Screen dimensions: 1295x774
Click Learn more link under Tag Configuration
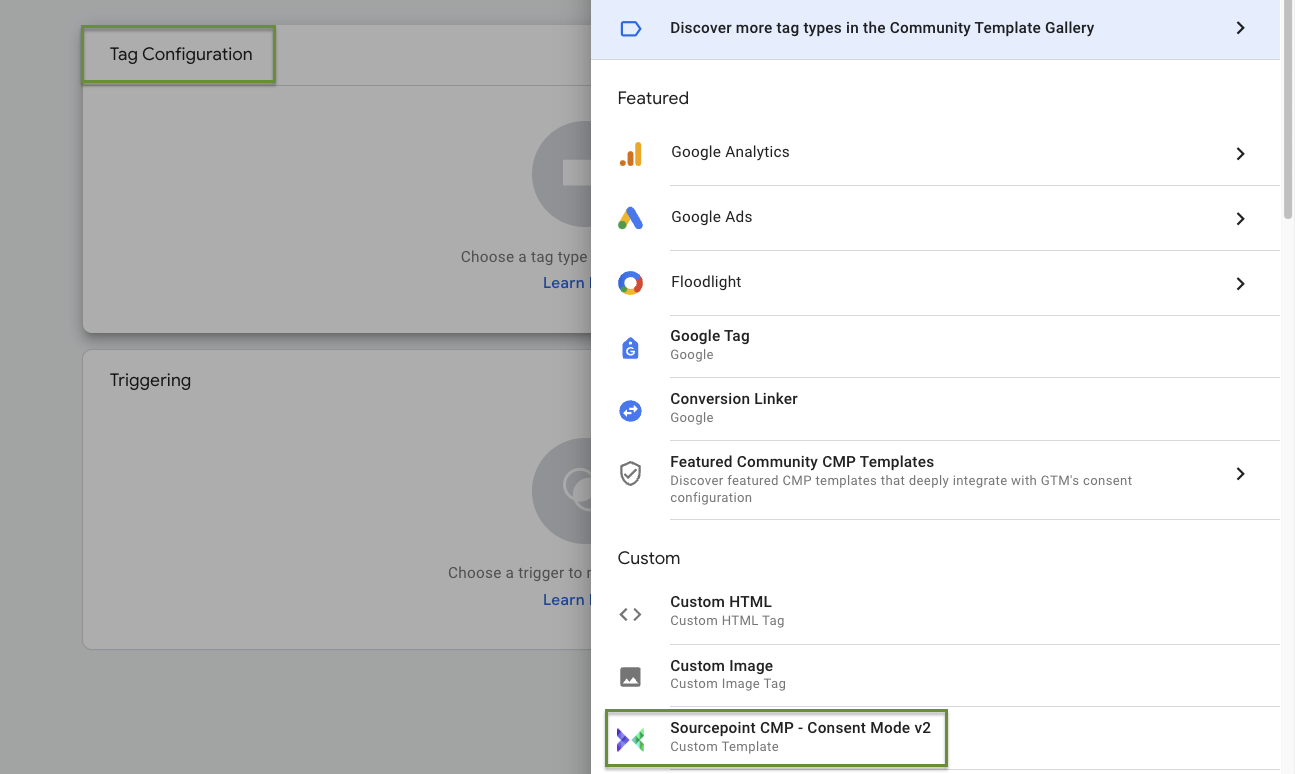pyautogui.click(x=566, y=283)
